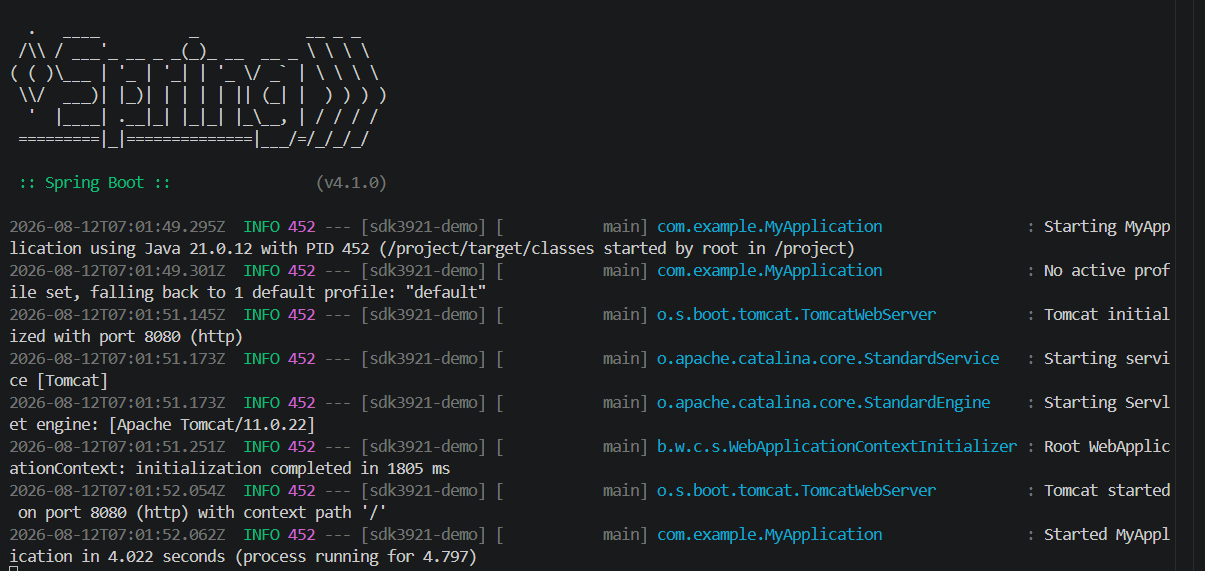Click timestamp '2026-08-12T07:01:49.295Z'
The width and height of the screenshot is (1205, 571).
click(117, 227)
